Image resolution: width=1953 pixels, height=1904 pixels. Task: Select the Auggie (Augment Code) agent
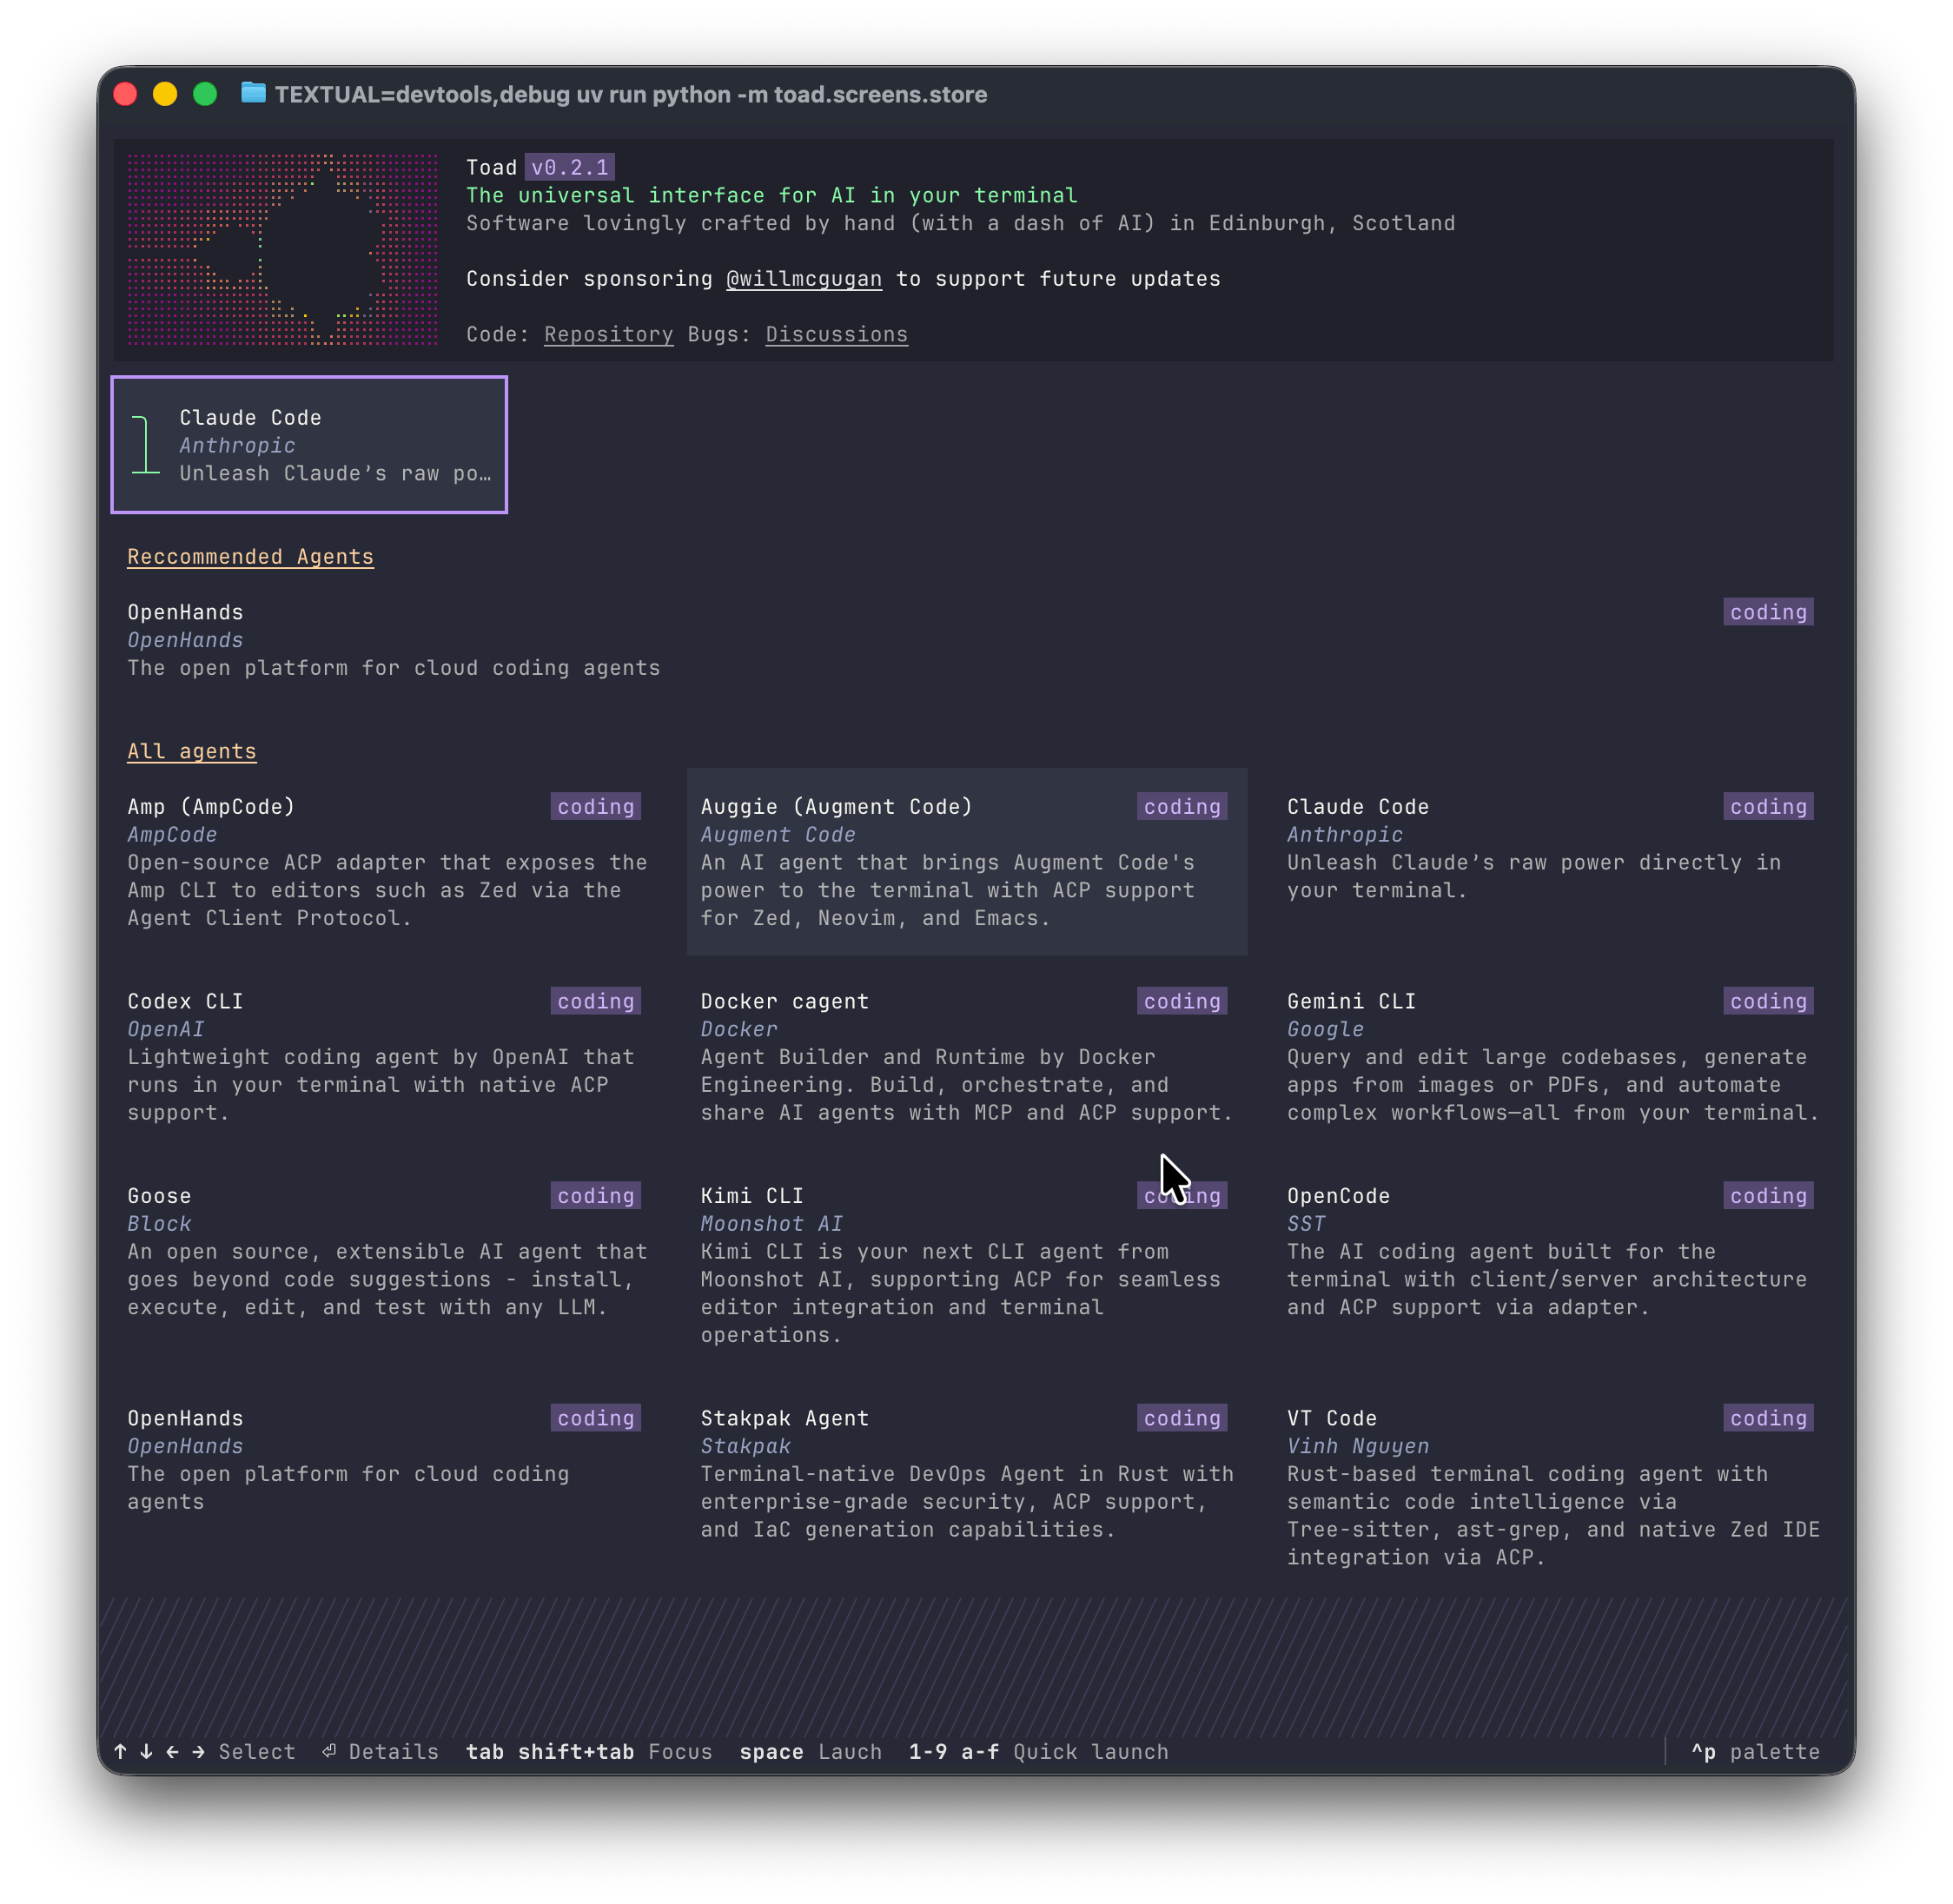966,862
